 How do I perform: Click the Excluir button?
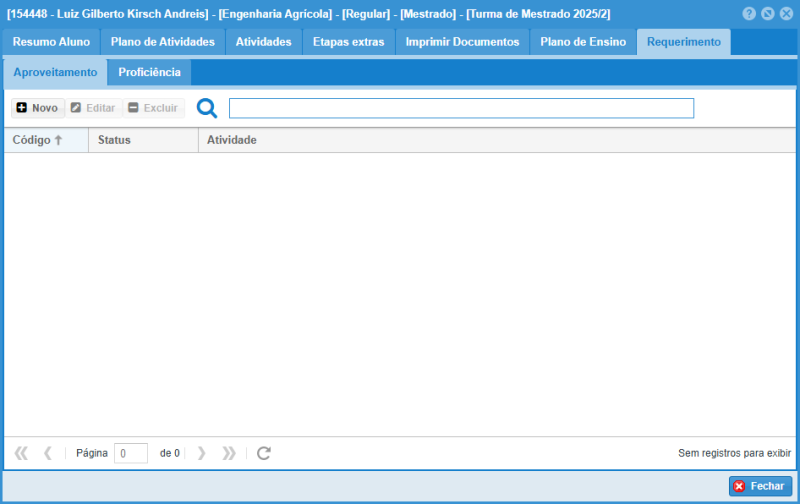(x=153, y=108)
